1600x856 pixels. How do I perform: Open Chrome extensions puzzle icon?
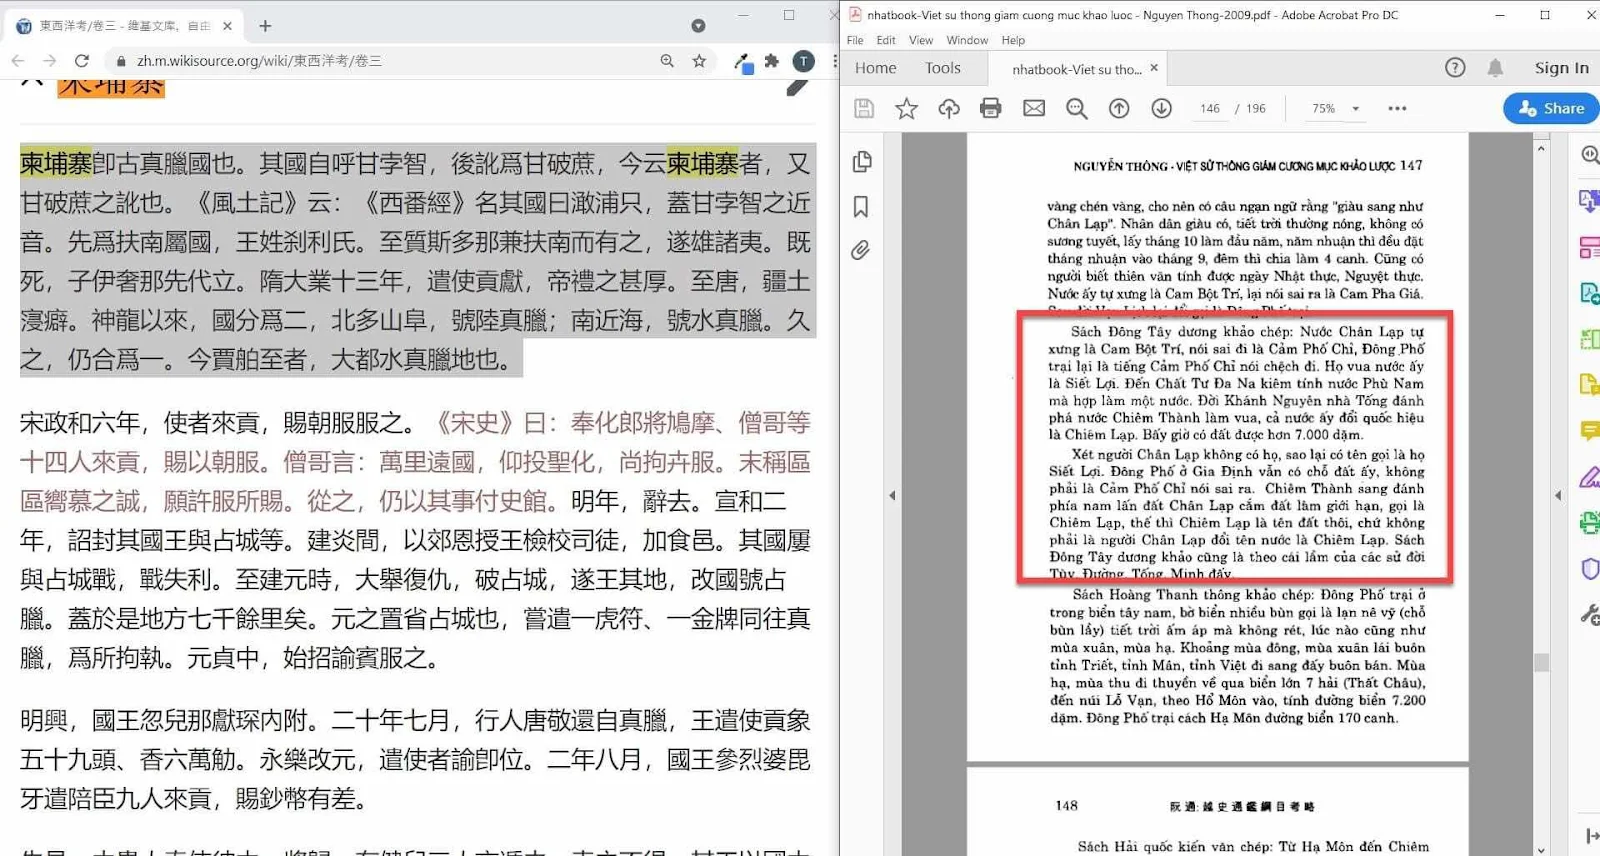[x=771, y=61]
